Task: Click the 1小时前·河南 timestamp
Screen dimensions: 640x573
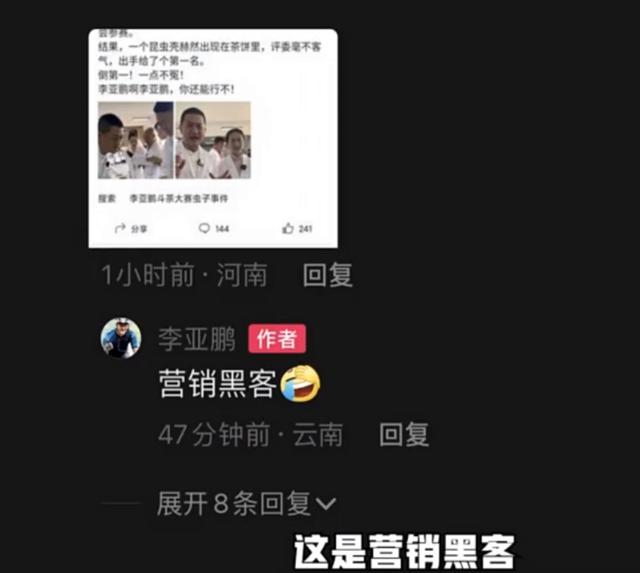Action: coord(184,275)
